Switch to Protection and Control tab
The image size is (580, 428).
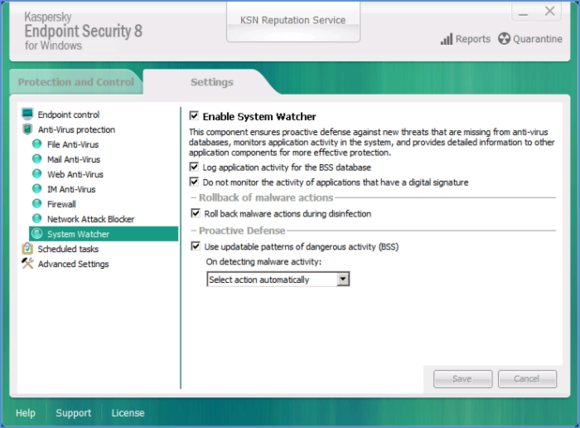(76, 82)
